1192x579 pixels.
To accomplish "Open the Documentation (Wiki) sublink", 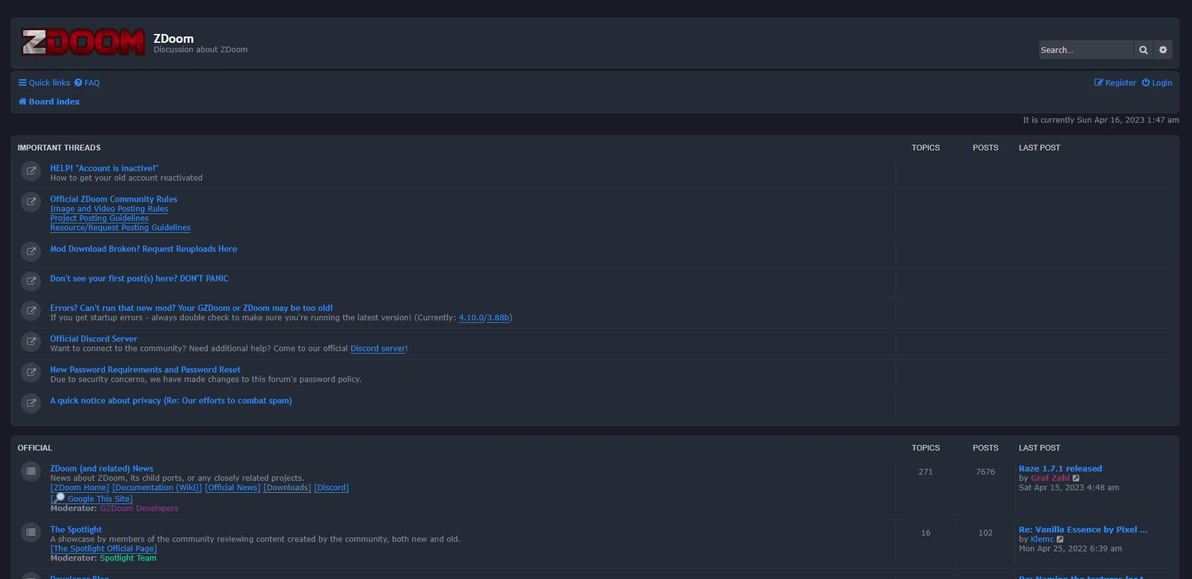I will 157,487.
